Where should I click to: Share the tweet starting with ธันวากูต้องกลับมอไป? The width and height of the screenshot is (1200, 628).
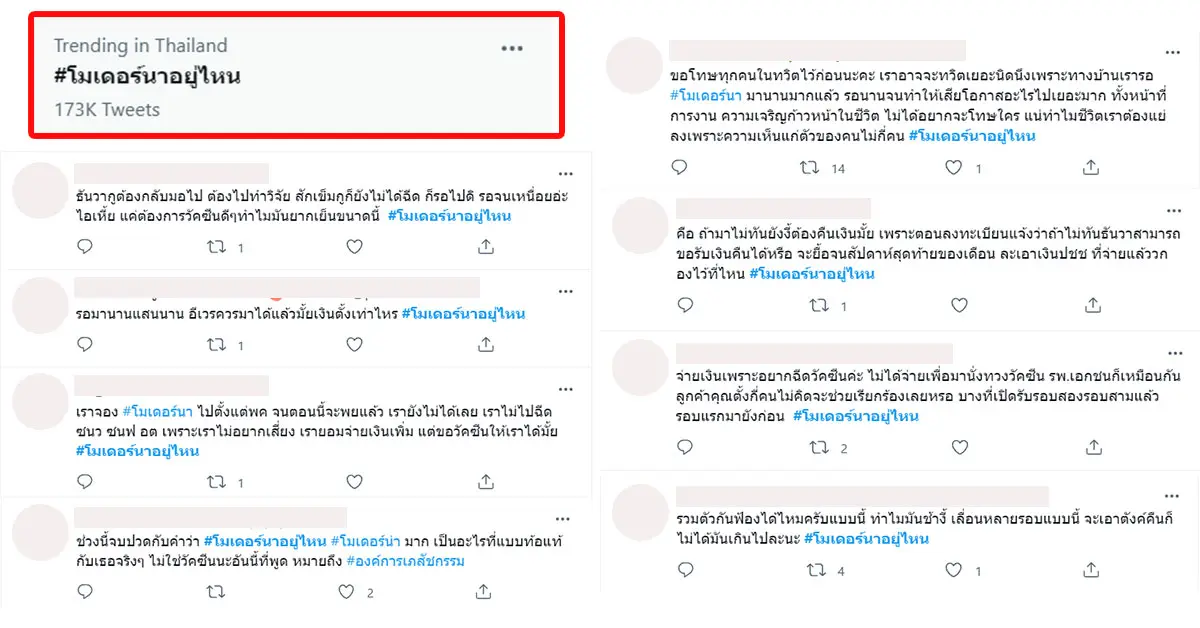(486, 246)
